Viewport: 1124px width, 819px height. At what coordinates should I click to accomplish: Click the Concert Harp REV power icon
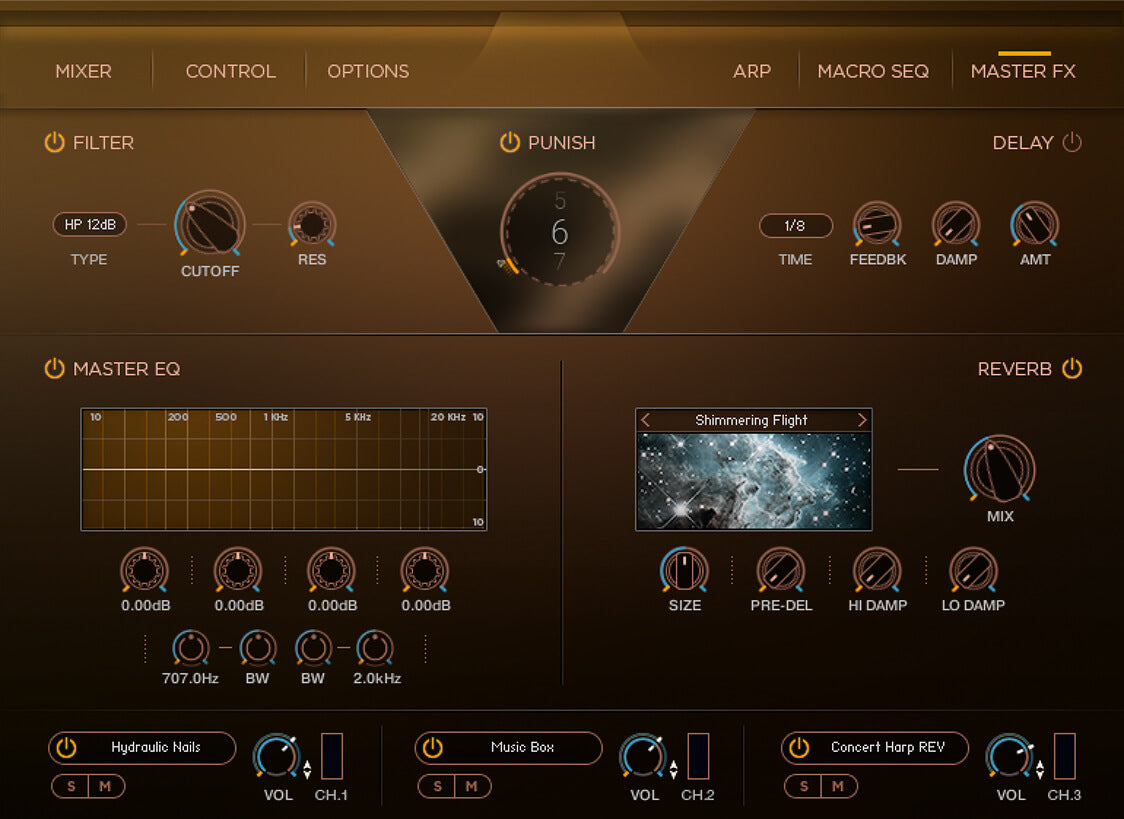click(798, 748)
